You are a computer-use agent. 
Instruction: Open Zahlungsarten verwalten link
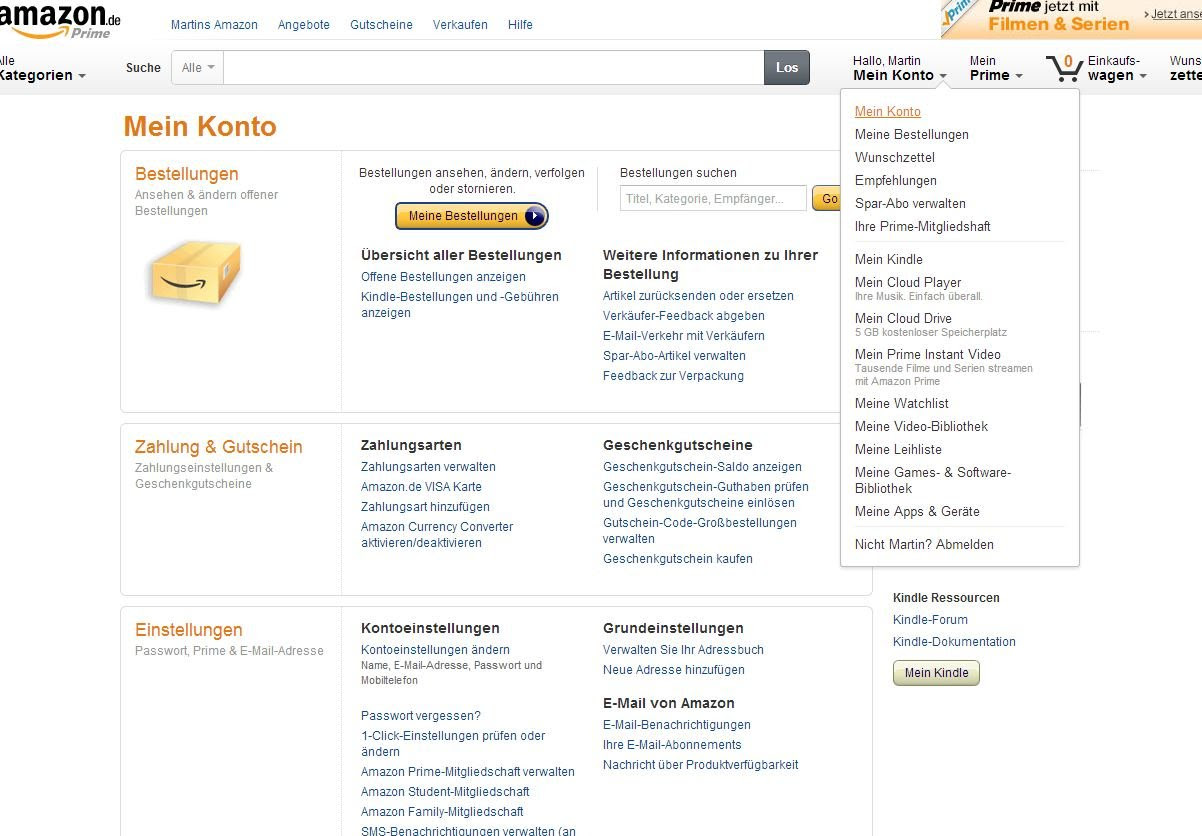point(428,467)
